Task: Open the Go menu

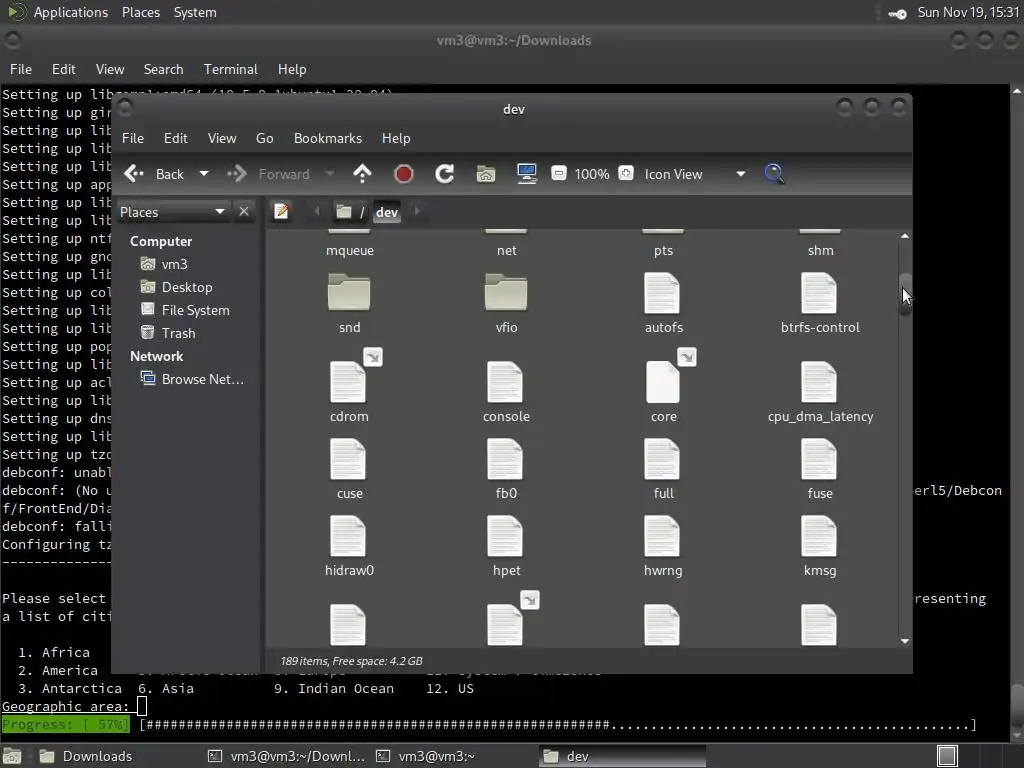Action: (264, 138)
